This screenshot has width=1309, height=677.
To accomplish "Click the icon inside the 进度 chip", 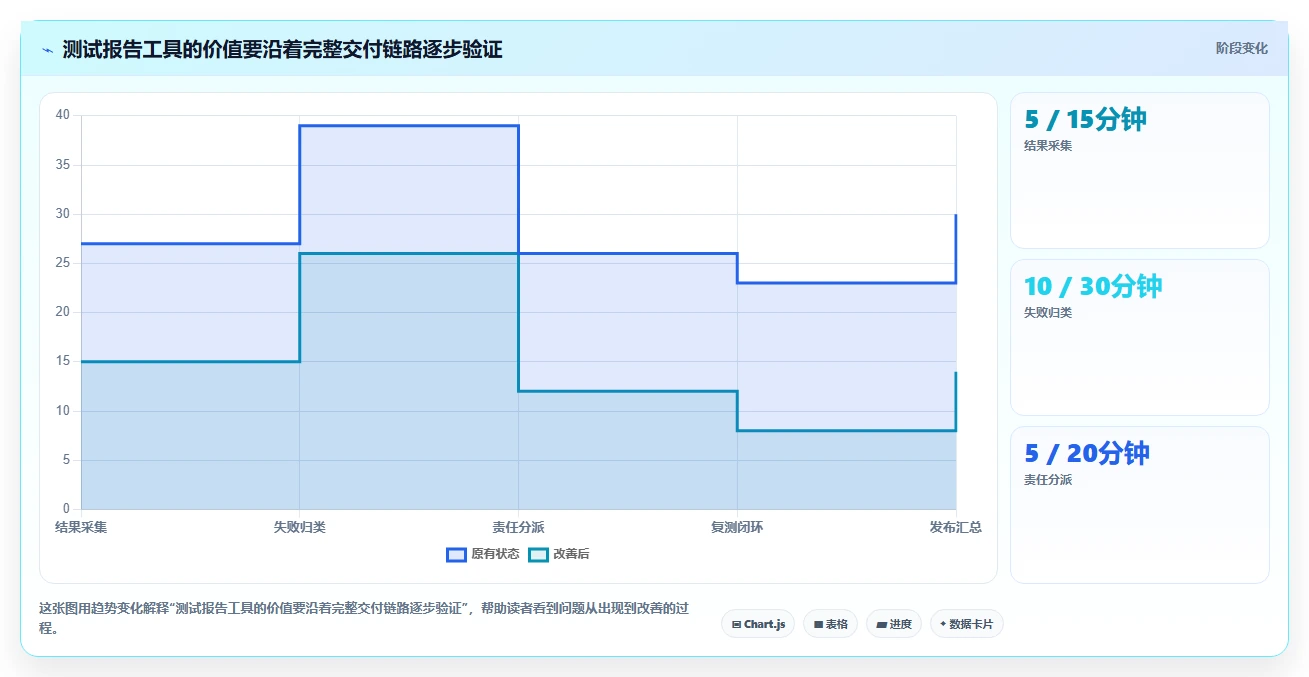I will click(x=882, y=624).
